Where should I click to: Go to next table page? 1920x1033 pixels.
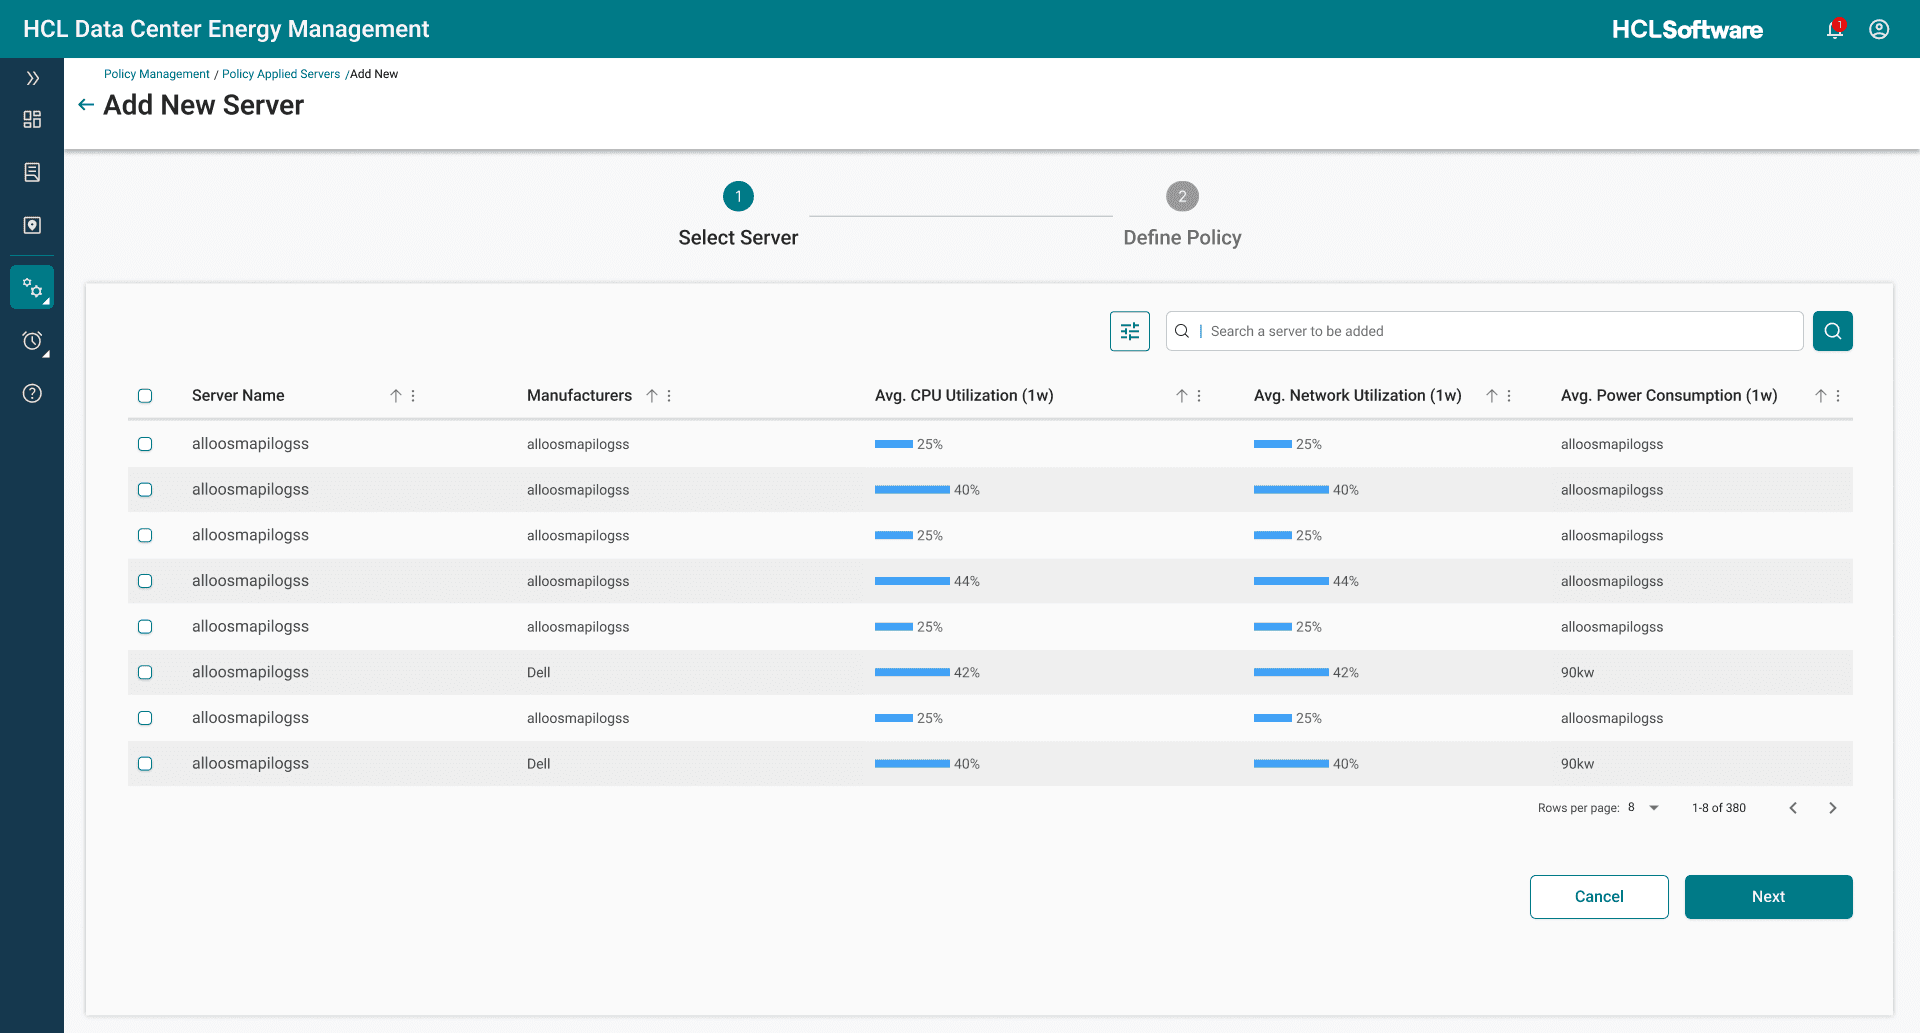click(1833, 808)
